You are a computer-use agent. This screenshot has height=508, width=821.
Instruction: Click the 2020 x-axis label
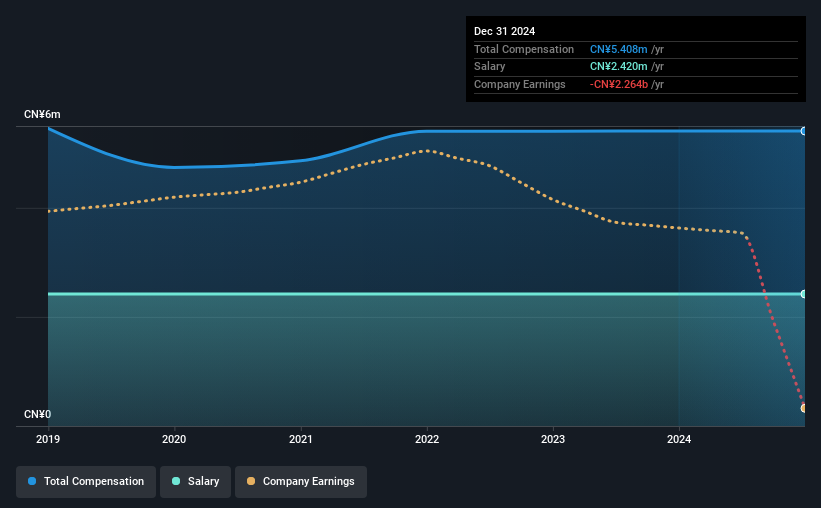tap(174, 439)
